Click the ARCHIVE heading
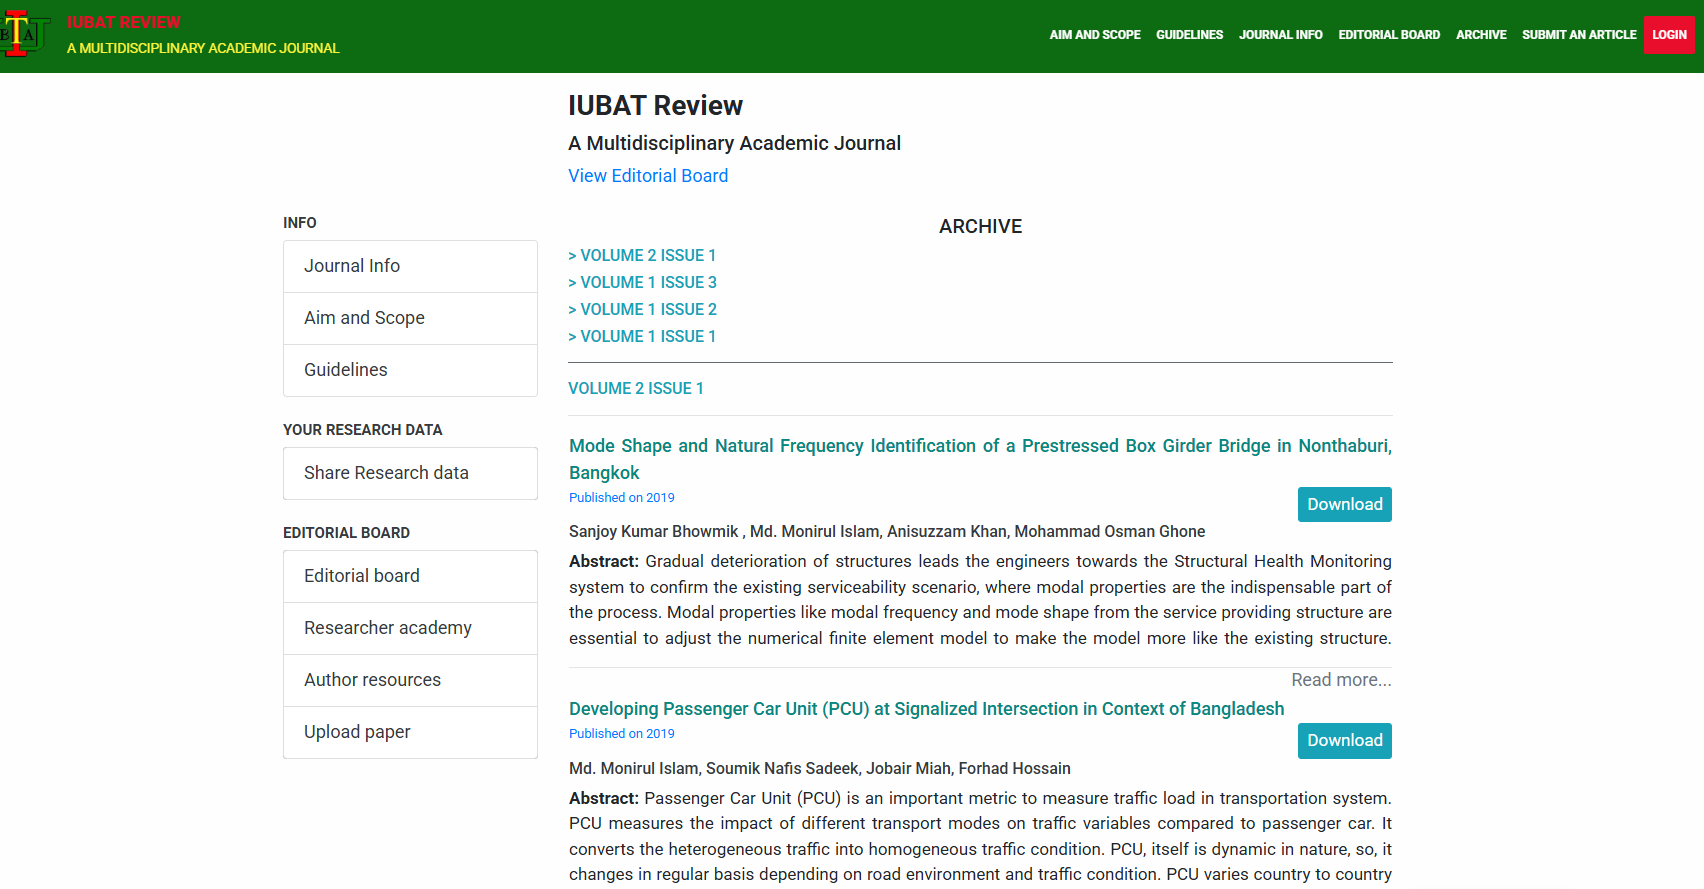This screenshot has width=1704, height=889. tap(980, 227)
